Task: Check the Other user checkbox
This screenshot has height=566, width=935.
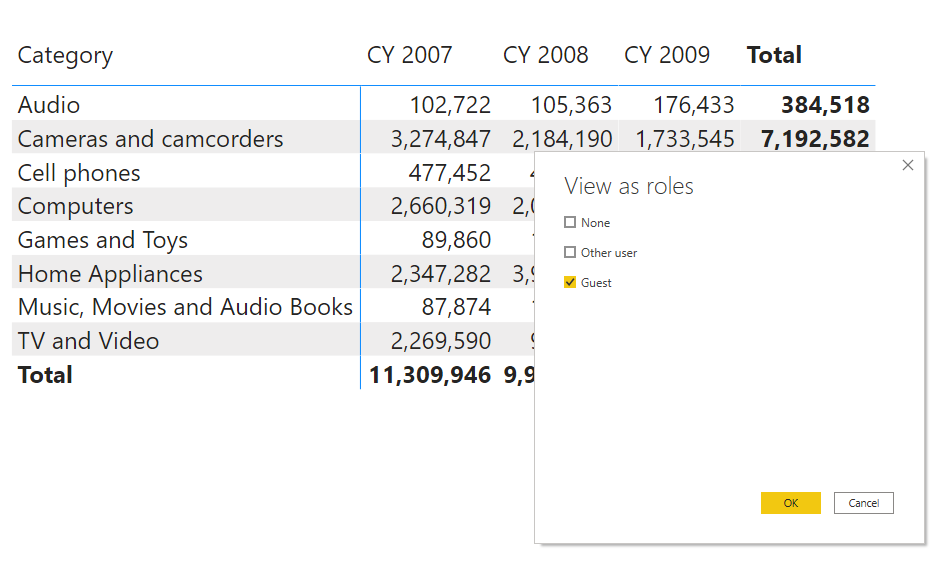Action: 570,252
